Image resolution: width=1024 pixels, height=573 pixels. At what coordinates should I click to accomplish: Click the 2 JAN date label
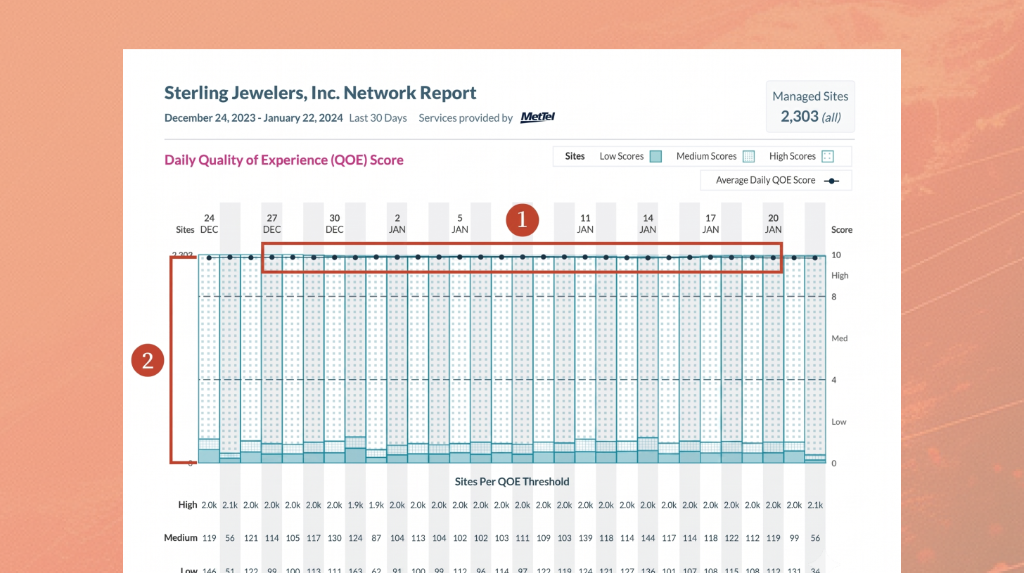397,223
